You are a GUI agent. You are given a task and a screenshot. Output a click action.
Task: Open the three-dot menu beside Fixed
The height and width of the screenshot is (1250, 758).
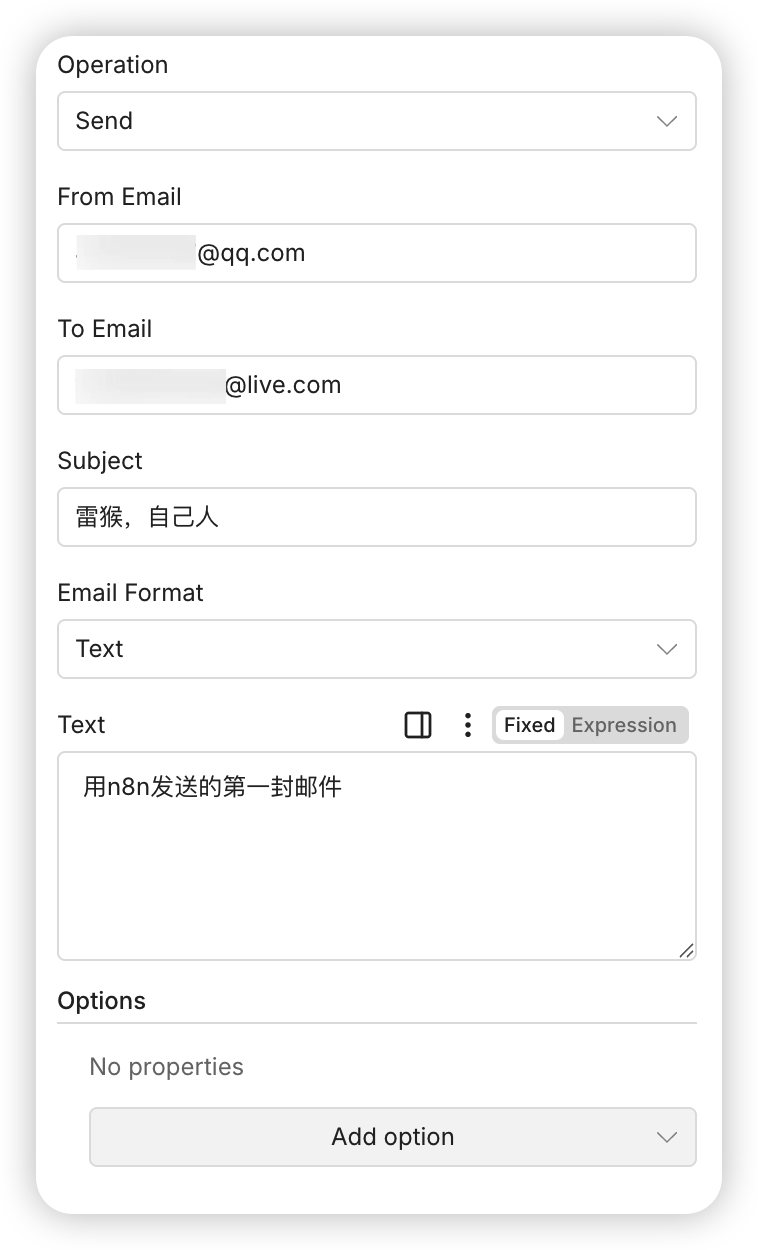coord(467,725)
